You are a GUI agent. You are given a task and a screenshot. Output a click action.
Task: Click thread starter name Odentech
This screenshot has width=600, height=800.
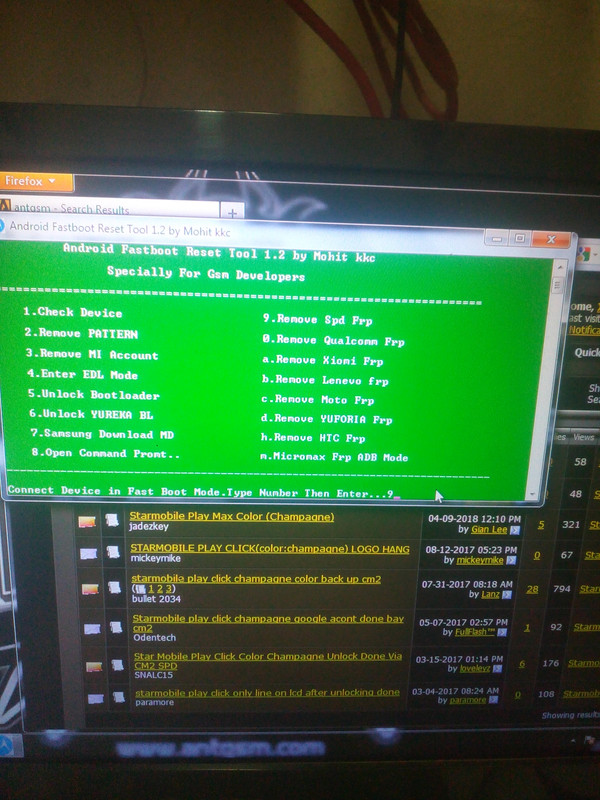(x=155, y=638)
